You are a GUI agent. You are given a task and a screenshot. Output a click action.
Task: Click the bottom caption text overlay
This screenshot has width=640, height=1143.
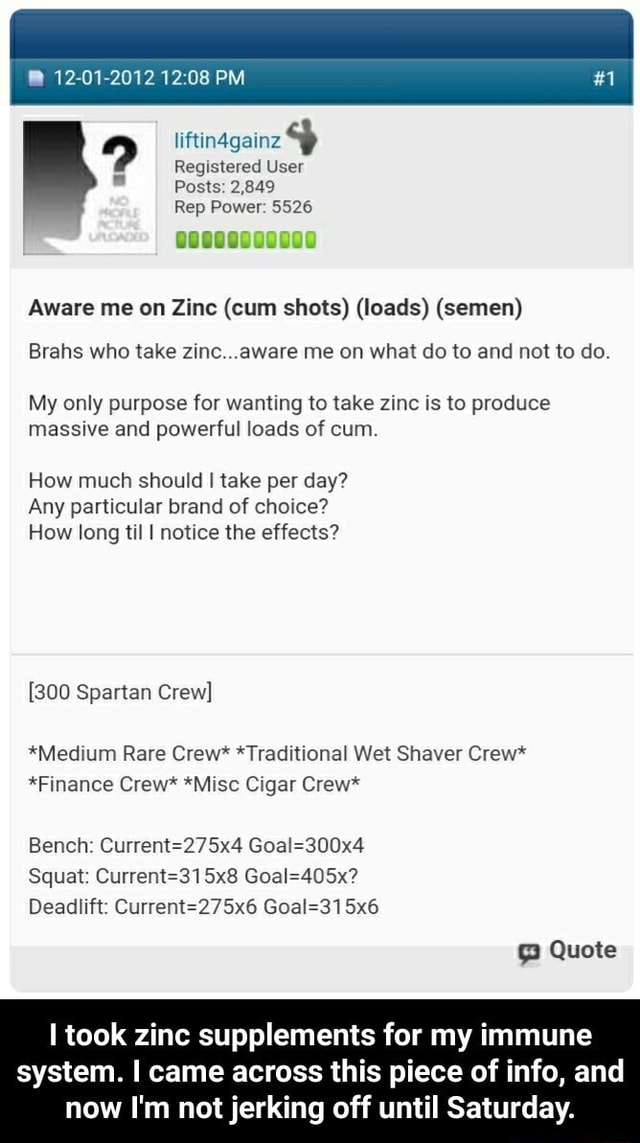(x=320, y=1072)
